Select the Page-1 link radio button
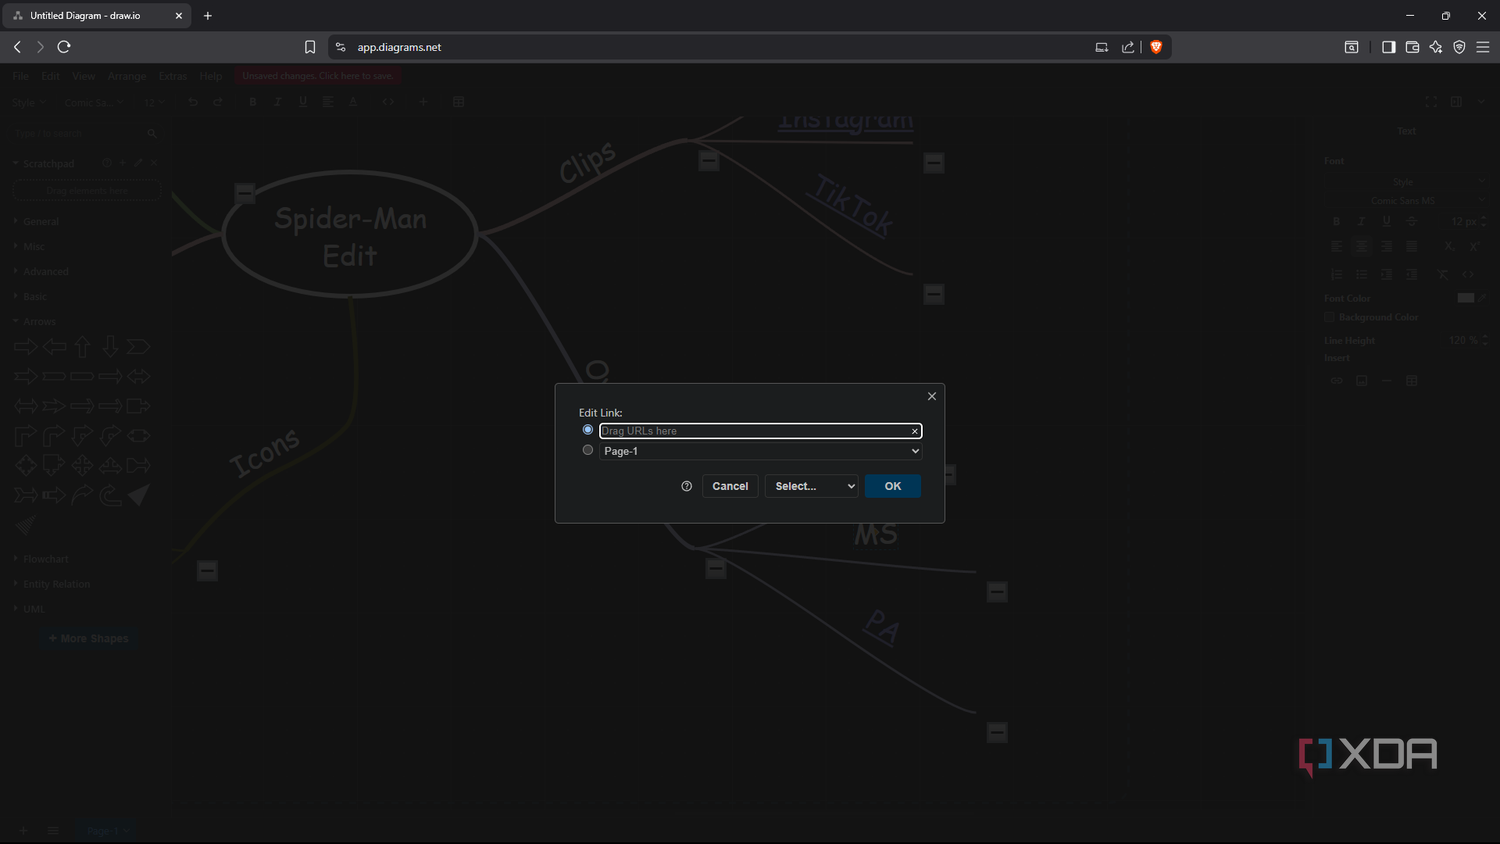The width and height of the screenshot is (1500, 844). pyautogui.click(x=588, y=450)
